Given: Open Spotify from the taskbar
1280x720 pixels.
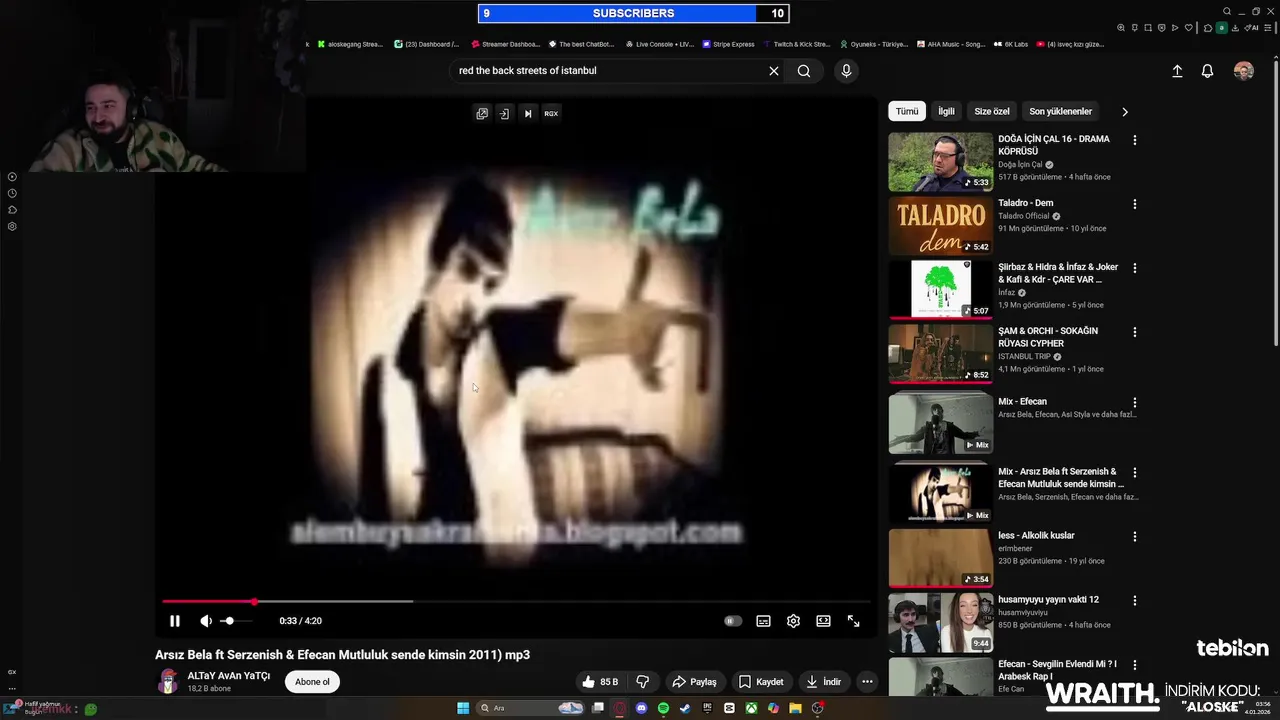Looking at the screenshot, I should (x=664, y=708).
